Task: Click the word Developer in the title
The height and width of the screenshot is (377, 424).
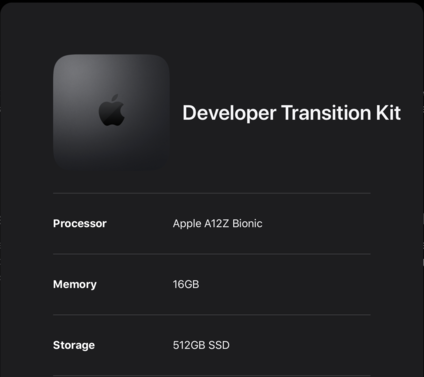Action: click(x=229, y=113)
